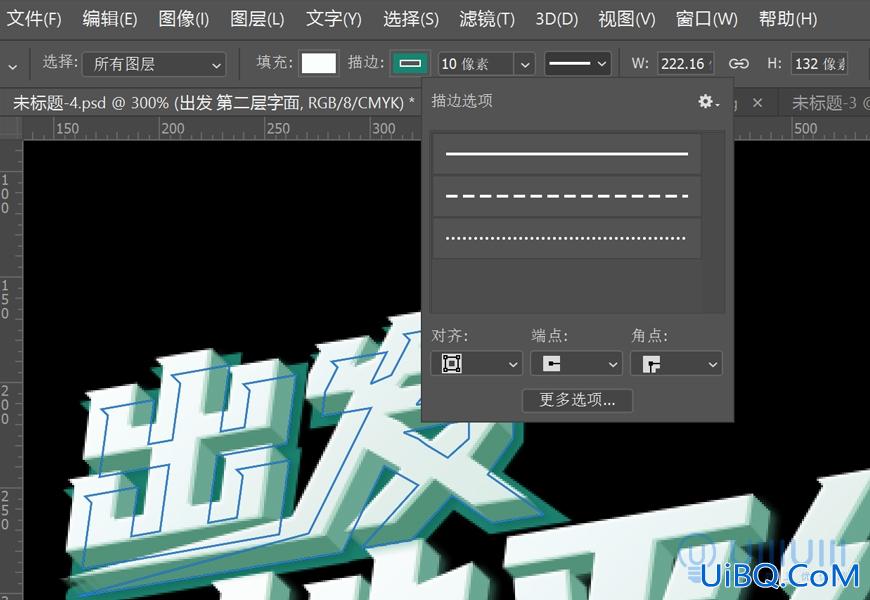The height and width of the screenshot is (600, 870).
Task: Edit the W width value field
Action: click(686, 63)
